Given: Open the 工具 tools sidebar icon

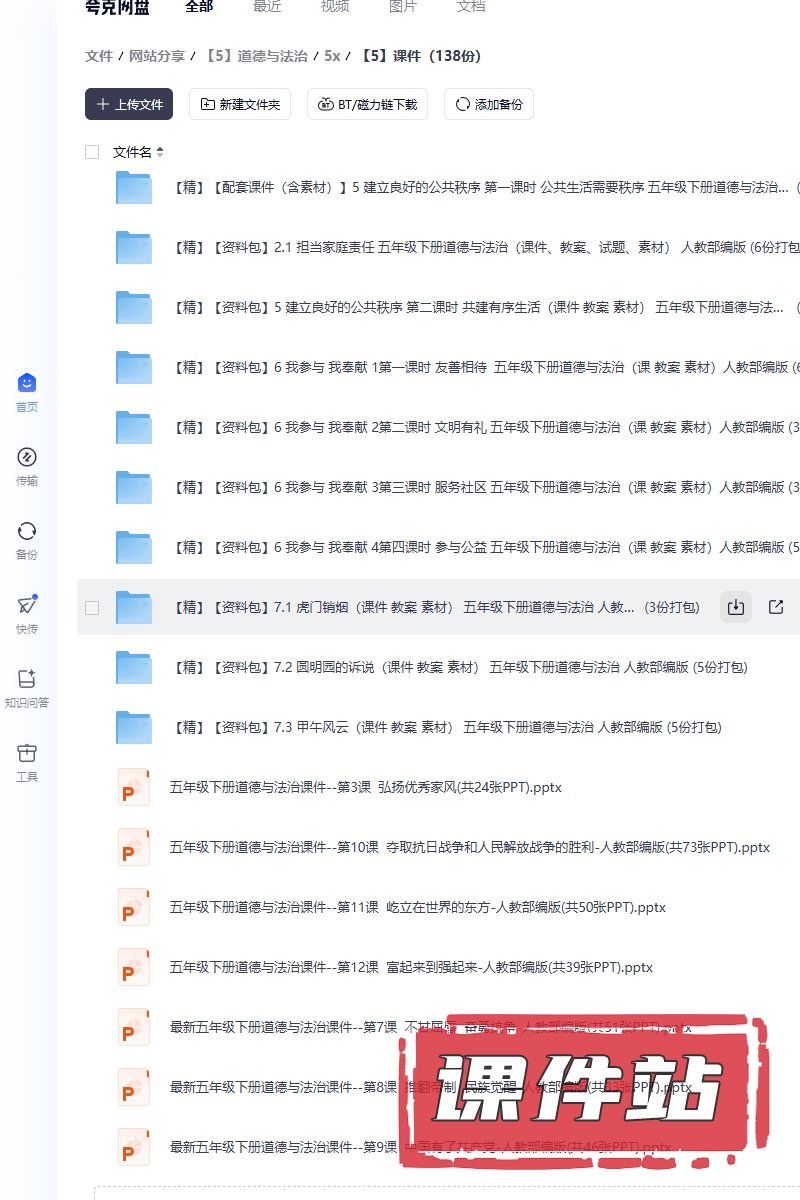Looking at the screenshot, I should [27, 753].
